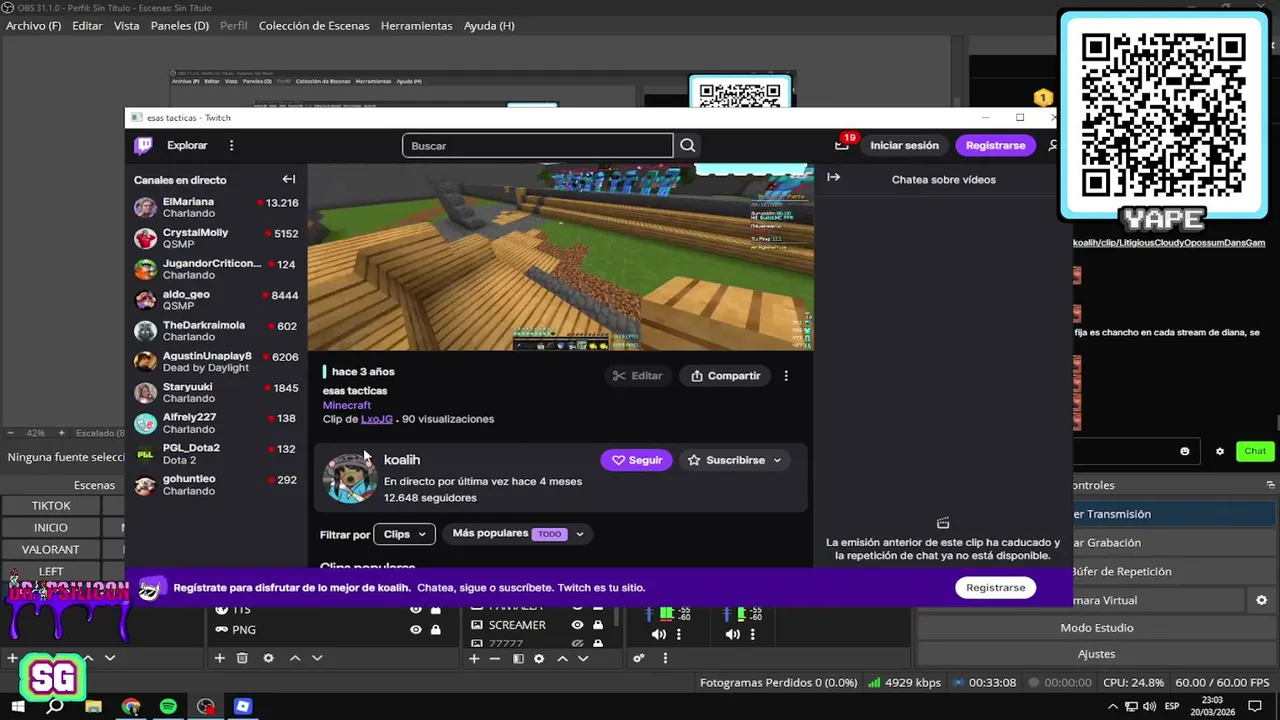Add a new scene with plus icon
The image size is (1280, 720).
point(12,658)
